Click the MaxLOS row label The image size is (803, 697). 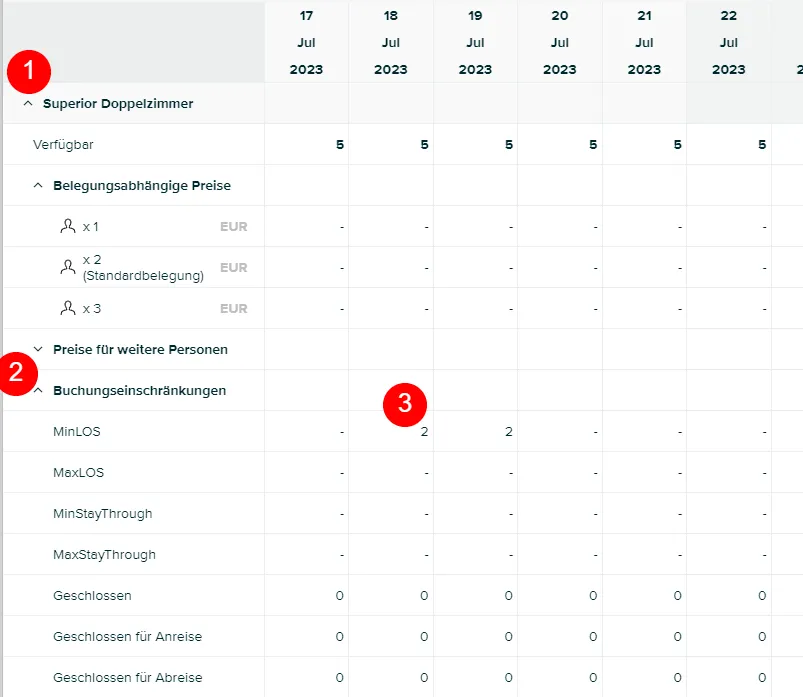[x=78, y=473]
